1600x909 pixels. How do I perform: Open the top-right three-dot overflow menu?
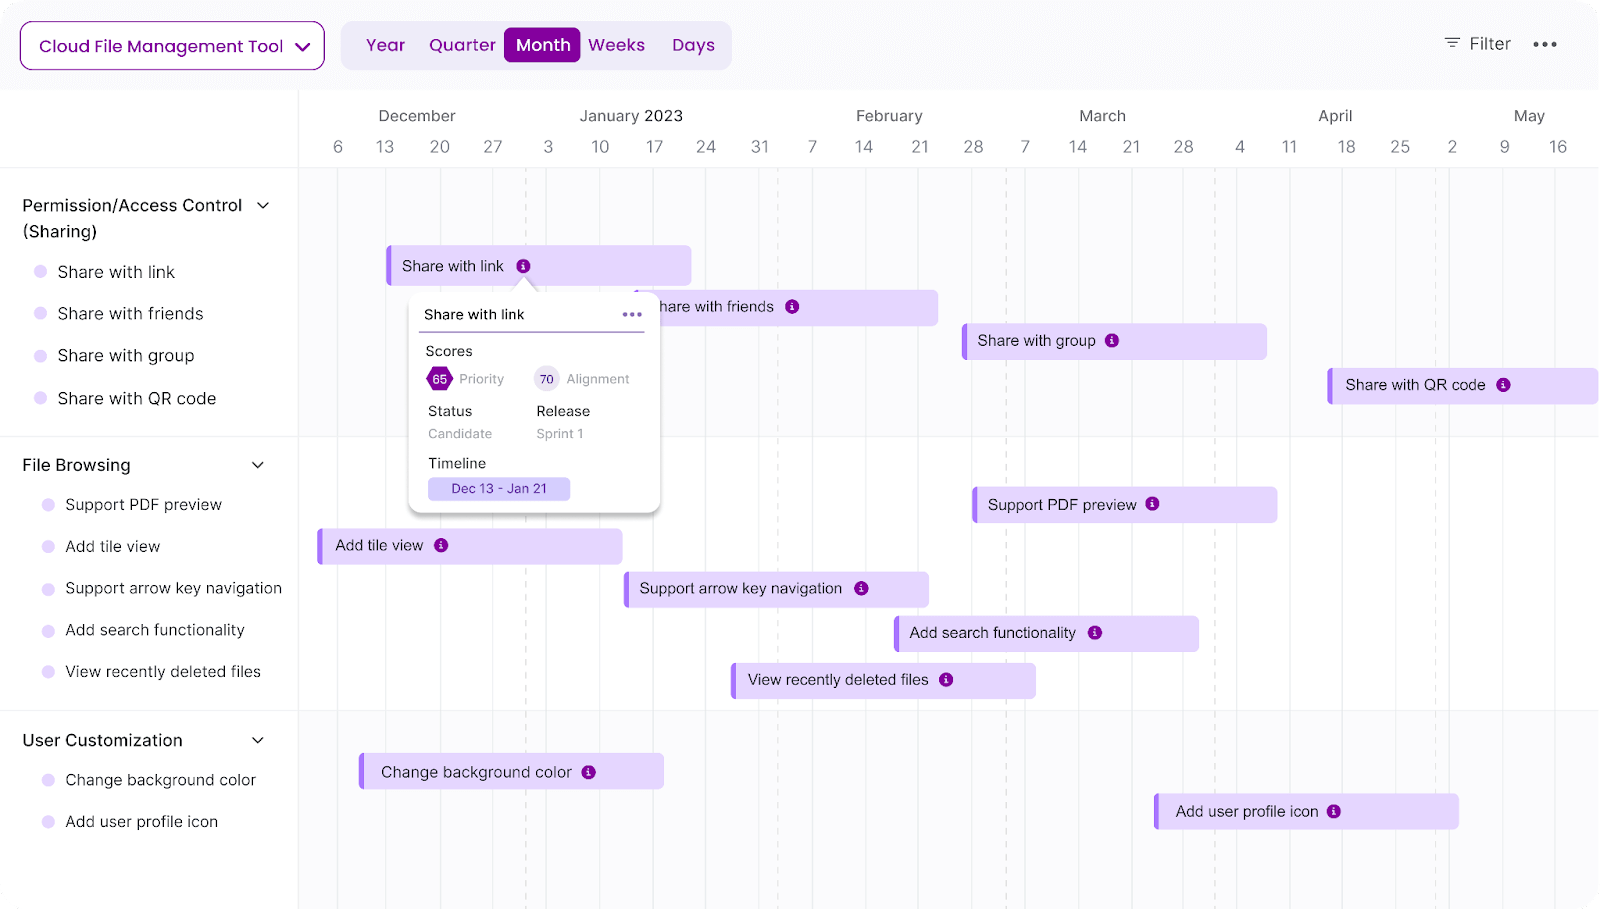tap(1545, 44)
